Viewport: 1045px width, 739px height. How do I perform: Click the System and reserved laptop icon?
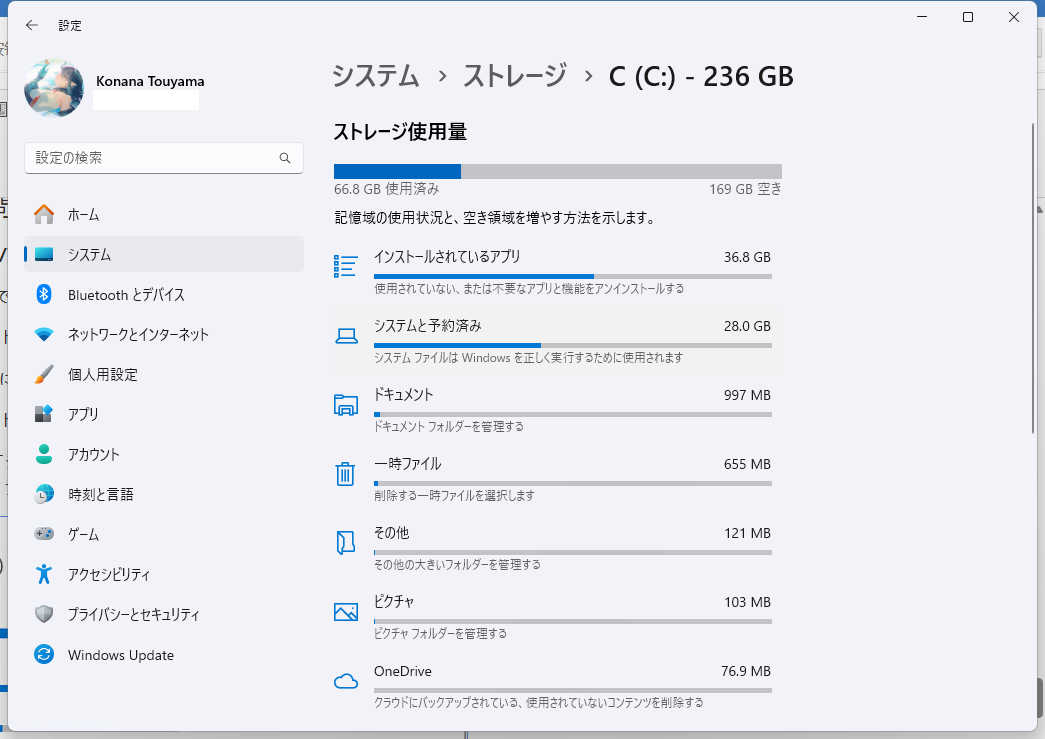tap(345, 335)
